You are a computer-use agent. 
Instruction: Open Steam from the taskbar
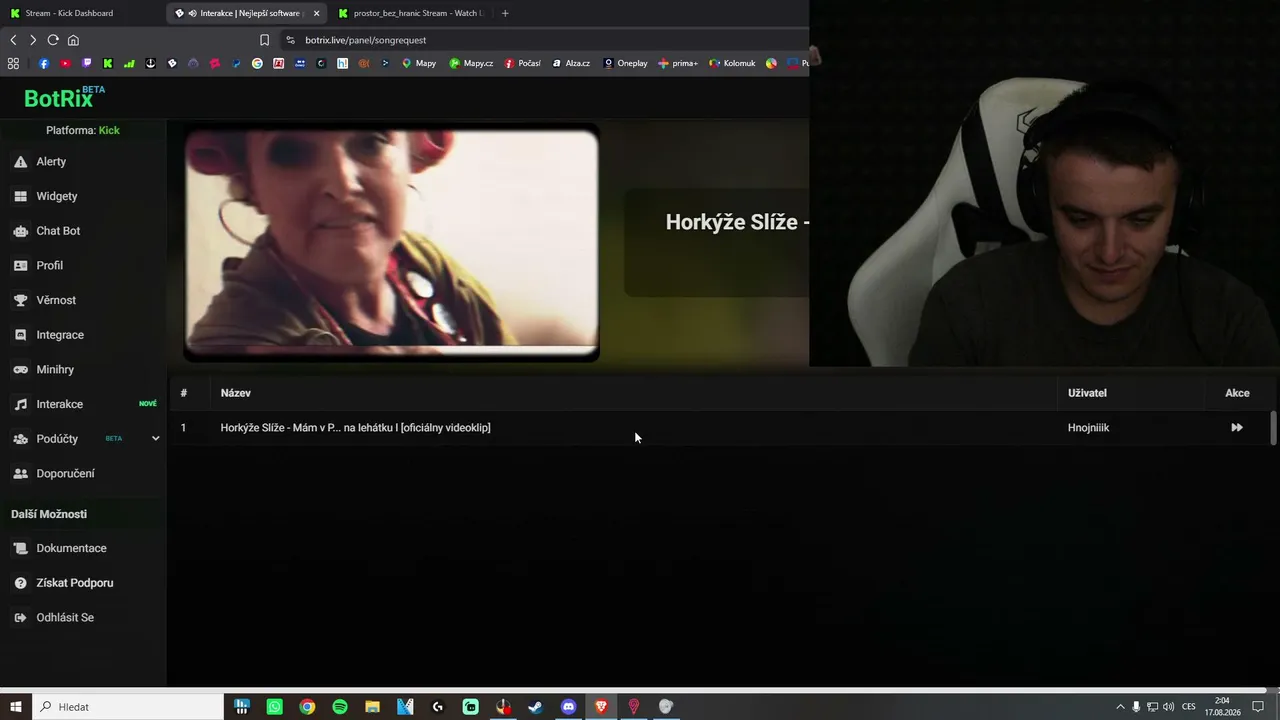pos(536,707)
